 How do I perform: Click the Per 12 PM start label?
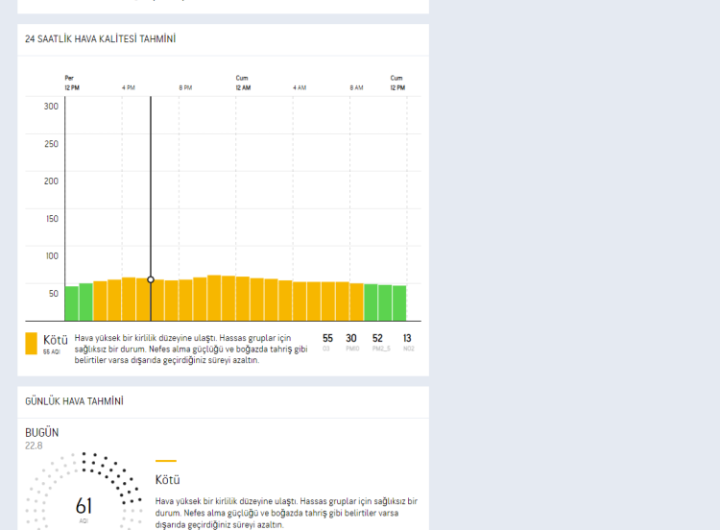[70, 83]
